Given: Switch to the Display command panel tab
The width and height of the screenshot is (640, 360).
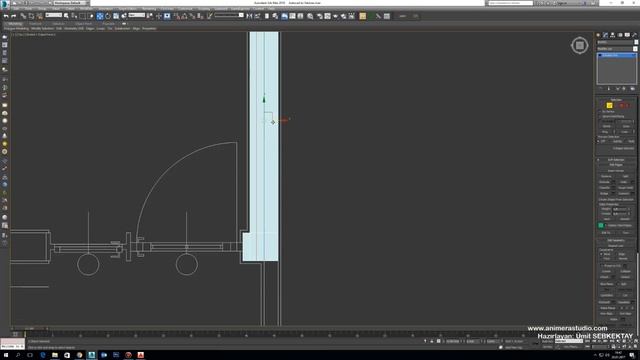Looking at the screenshot, I should pos(627,35).
